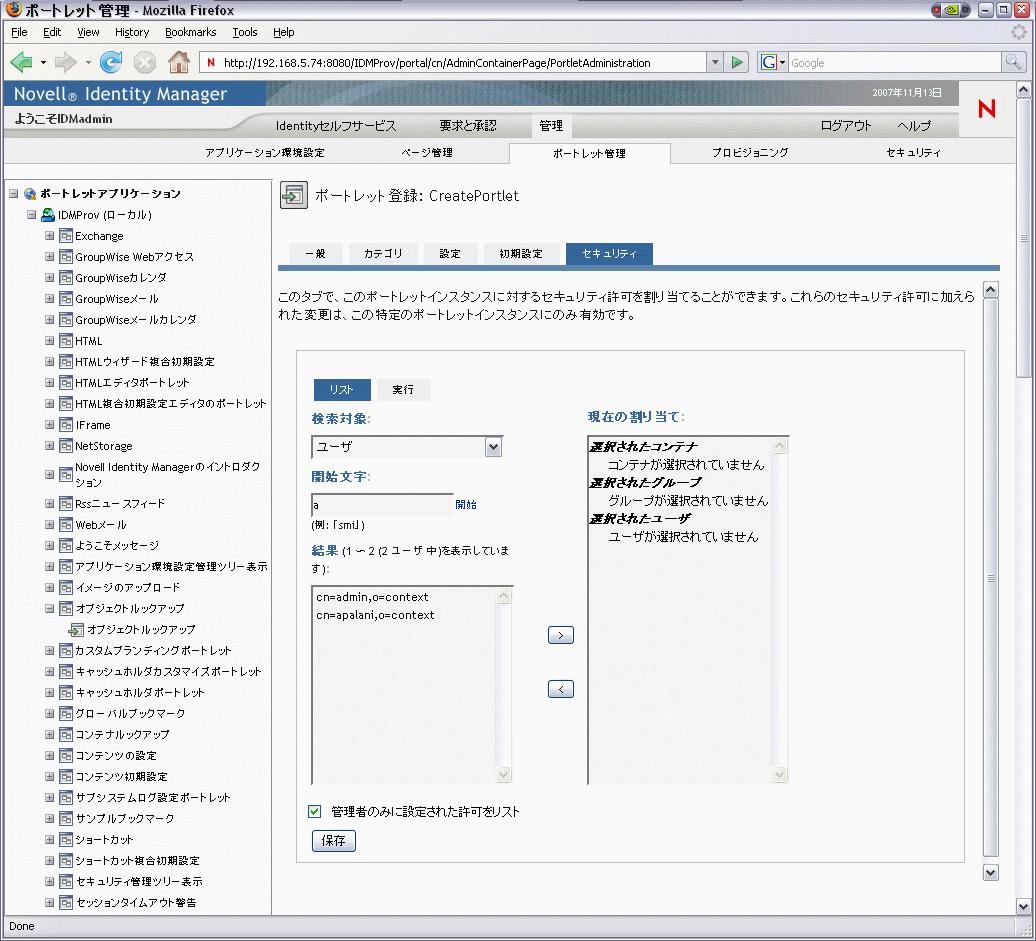Select the サンプルブックマーク portlet icon
This screenshot has height=941, width=1036.
tap(65, 818)
